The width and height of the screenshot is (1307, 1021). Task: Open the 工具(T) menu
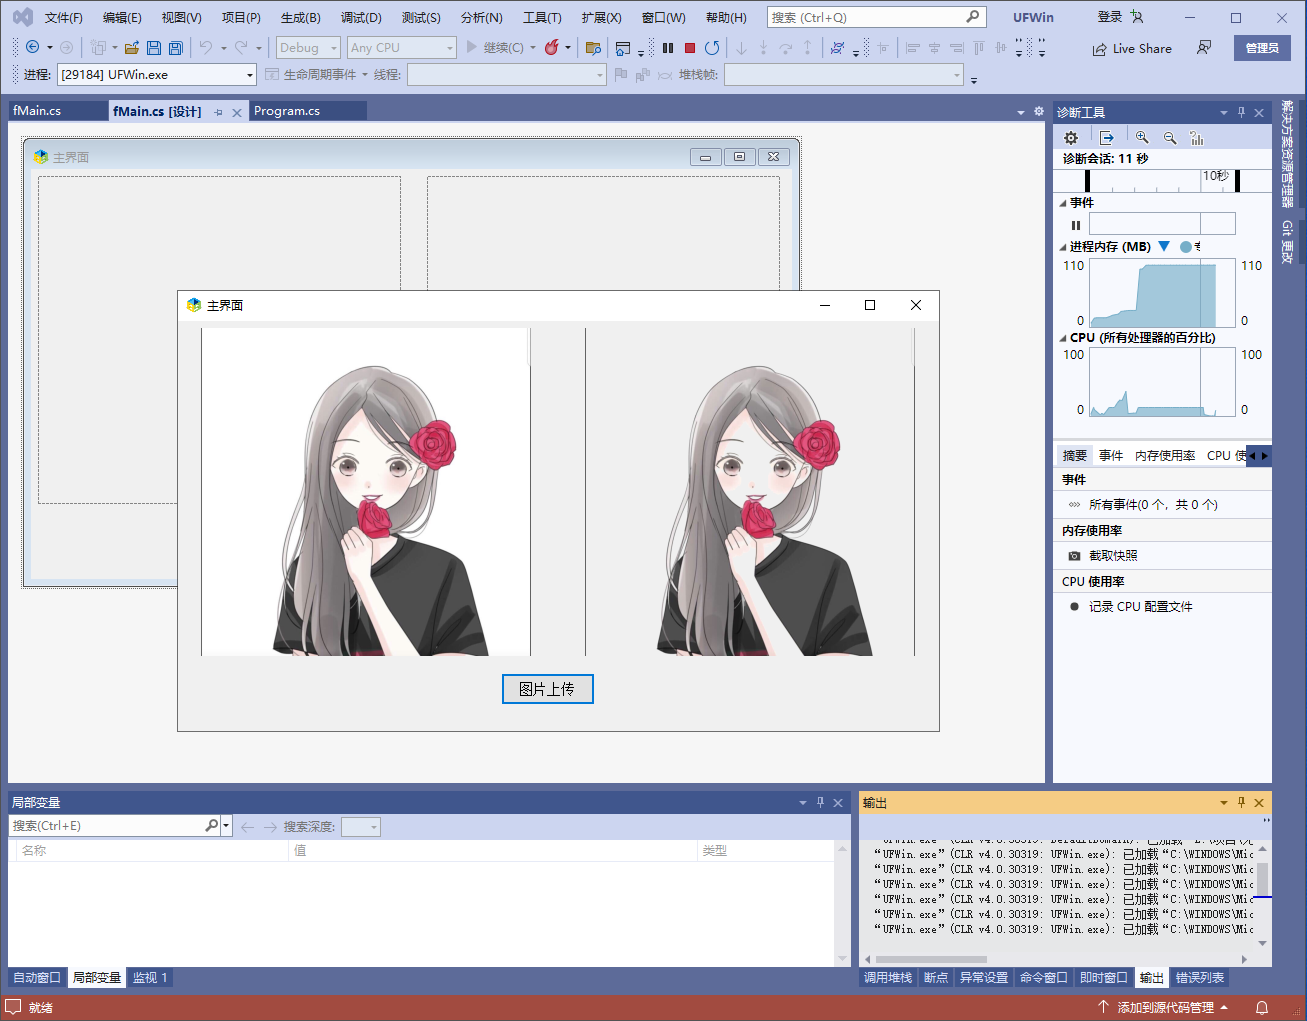[x=542, y=18]
